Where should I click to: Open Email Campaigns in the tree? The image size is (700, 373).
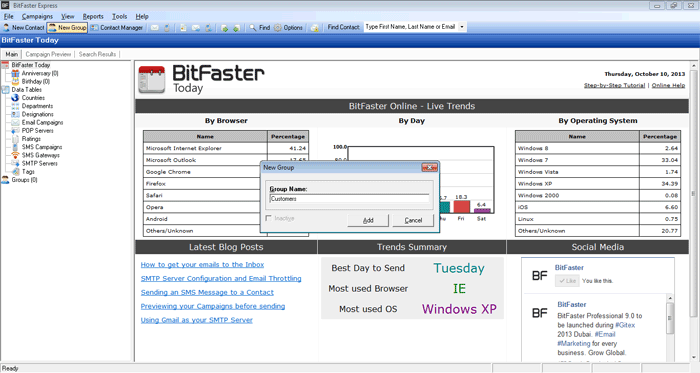click(42, 122)
